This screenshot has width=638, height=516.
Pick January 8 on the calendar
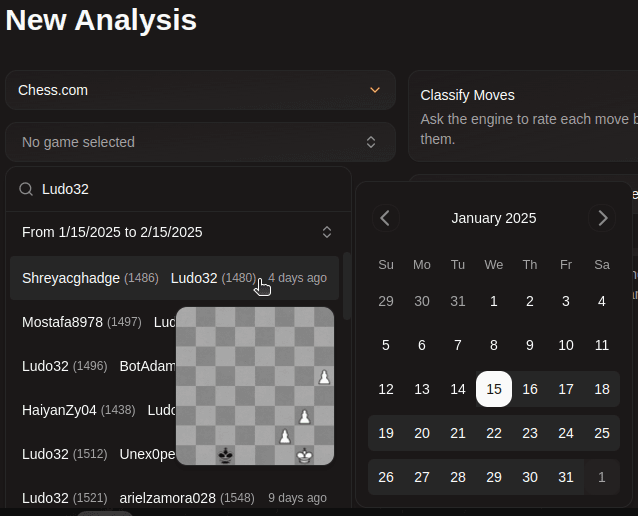(x=494, y=345)
